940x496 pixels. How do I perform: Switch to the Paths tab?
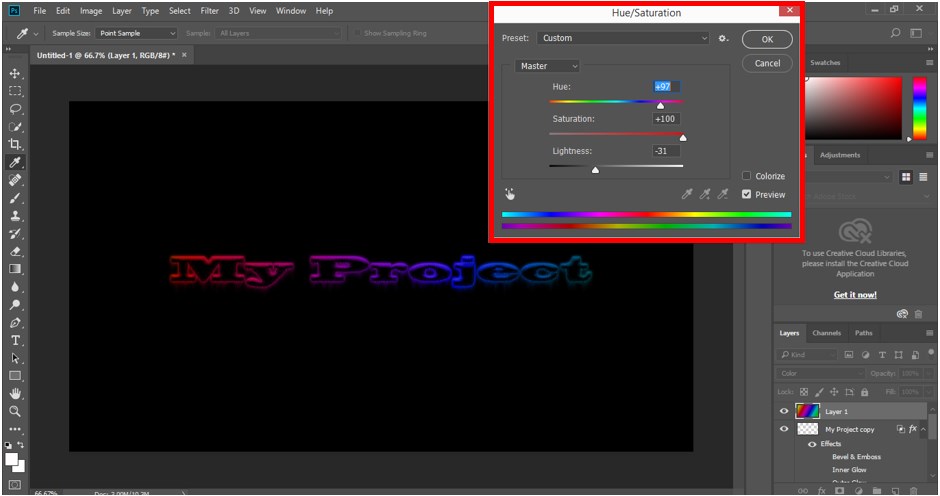coord(863,333)
